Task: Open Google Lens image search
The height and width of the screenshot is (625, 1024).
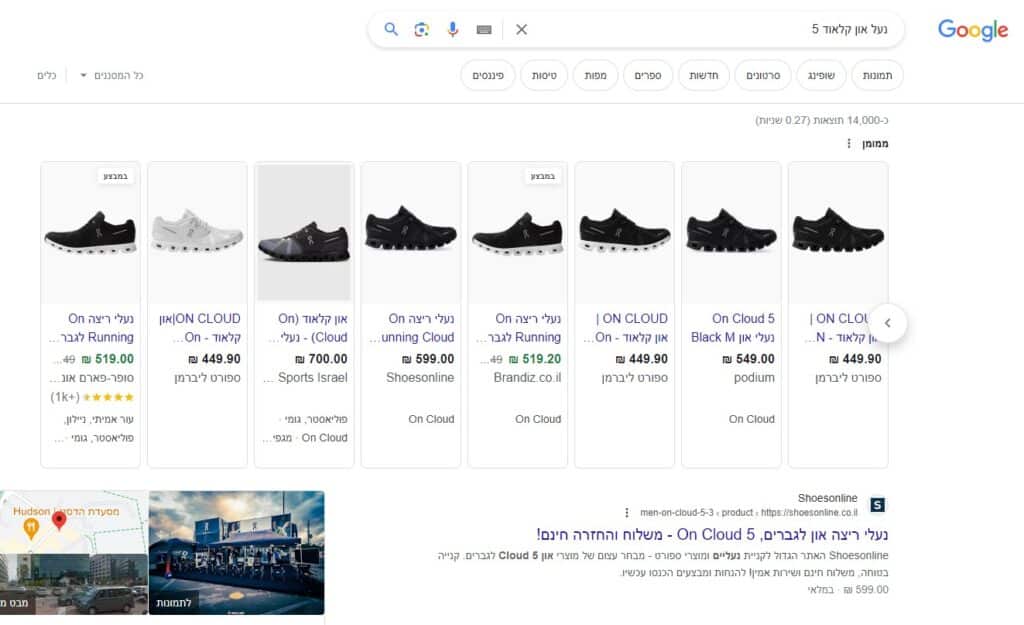Action: (422, 29)
